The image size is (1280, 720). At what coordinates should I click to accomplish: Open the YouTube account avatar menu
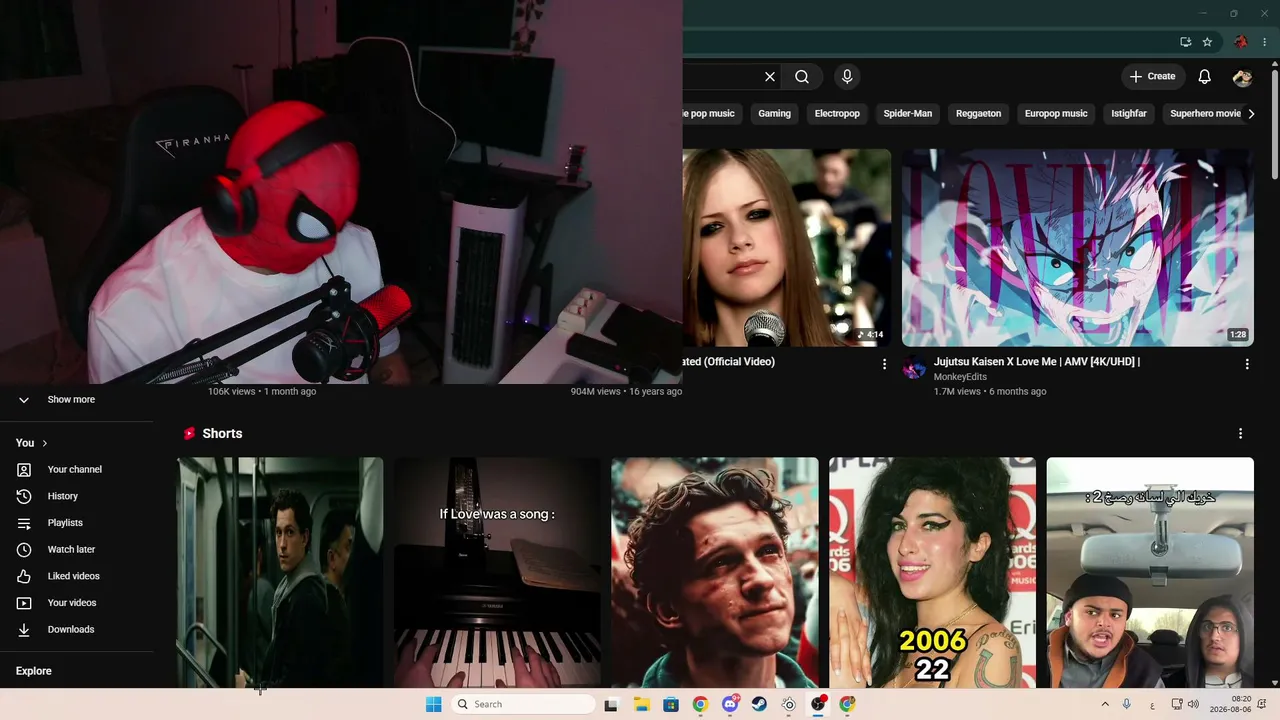1242,77
